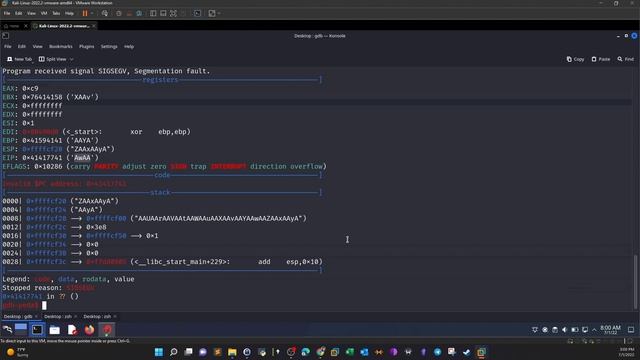The height and width of the screenshot is (360, 640).
Task: Open the dropdown arrow beside VMware pause button
Action: click(92, 13)
